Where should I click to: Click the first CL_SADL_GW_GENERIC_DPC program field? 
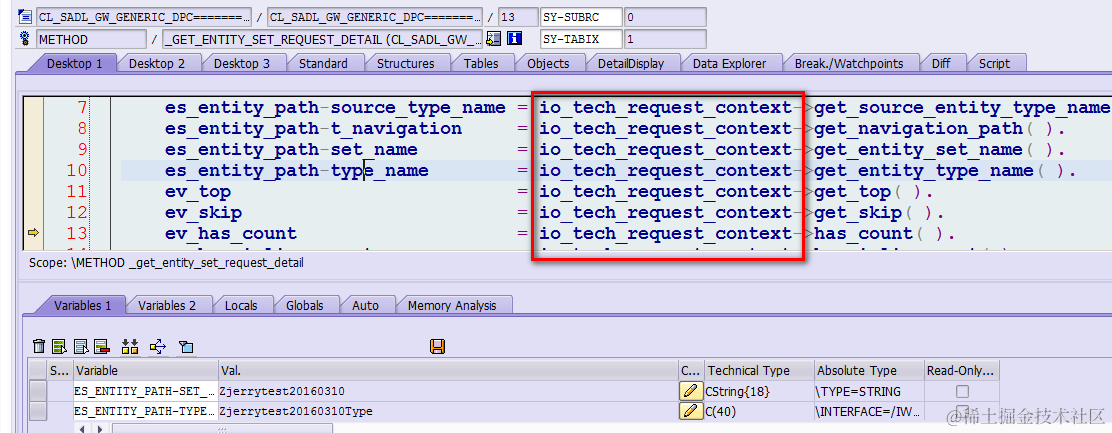pos(143,17)
